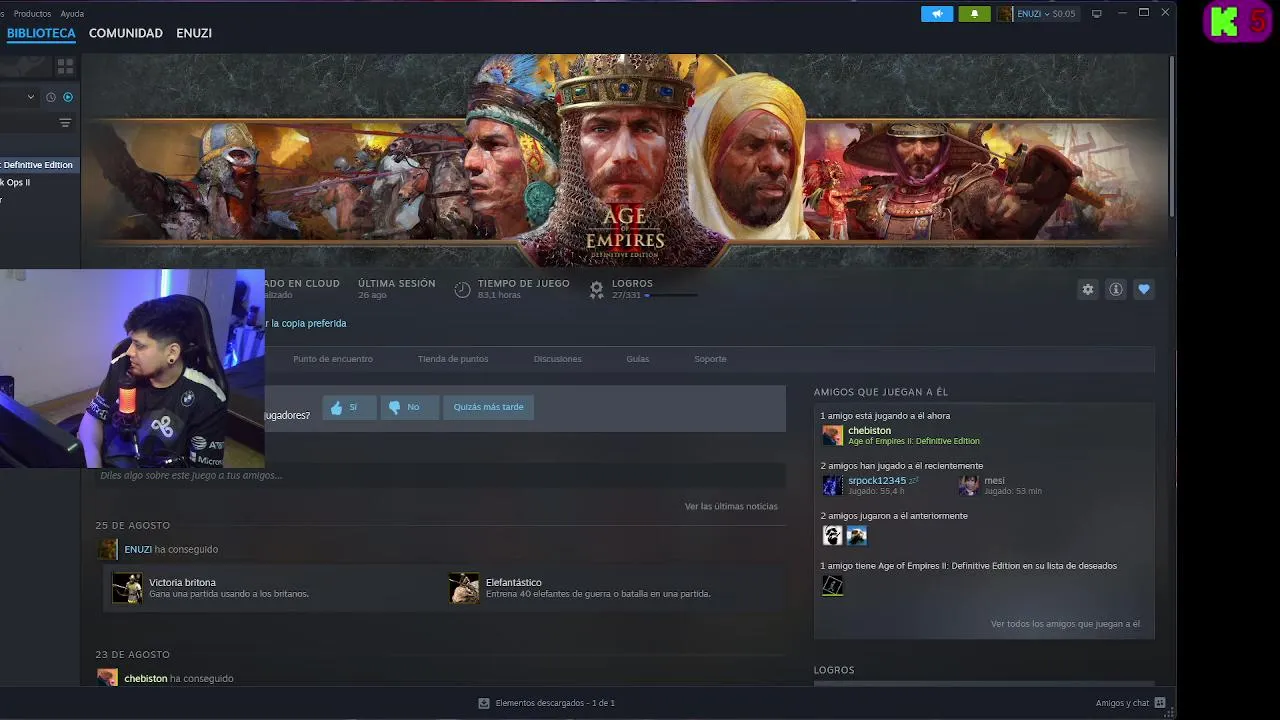Click the achievements progress bar 27/331

click(x=672, y=295)
